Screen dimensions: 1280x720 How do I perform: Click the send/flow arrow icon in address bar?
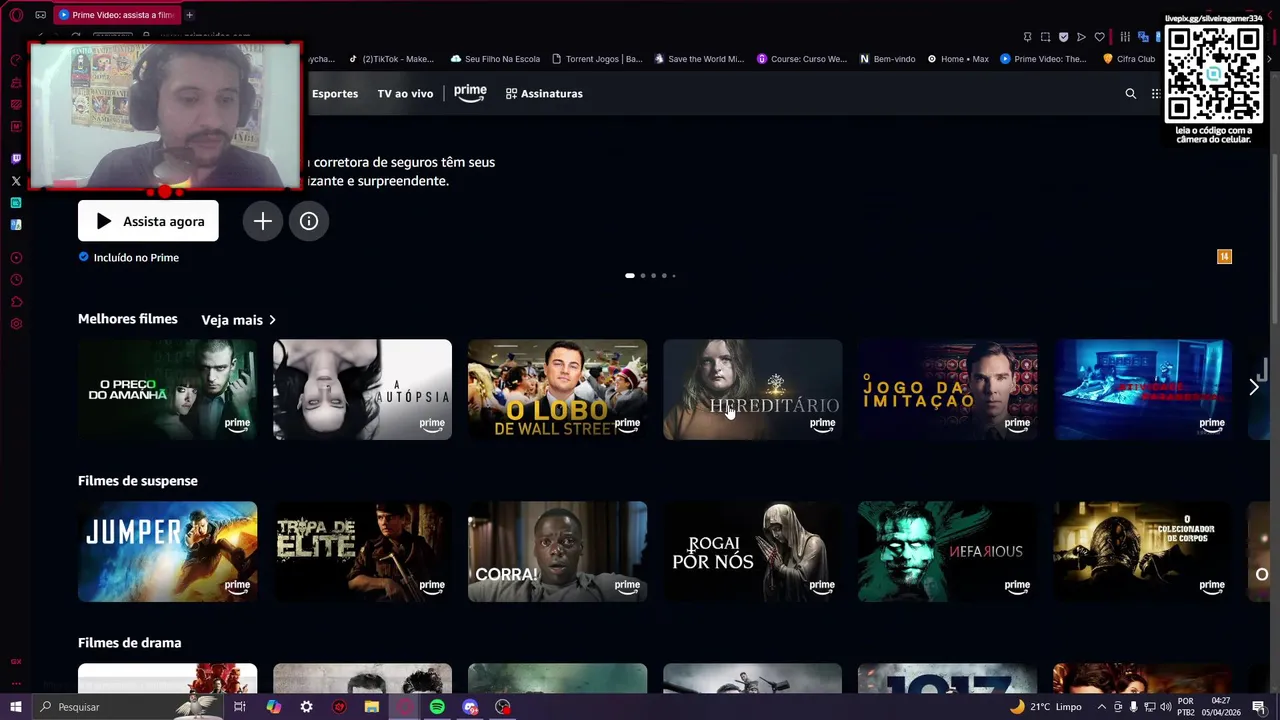click(x=1081, y=37)
